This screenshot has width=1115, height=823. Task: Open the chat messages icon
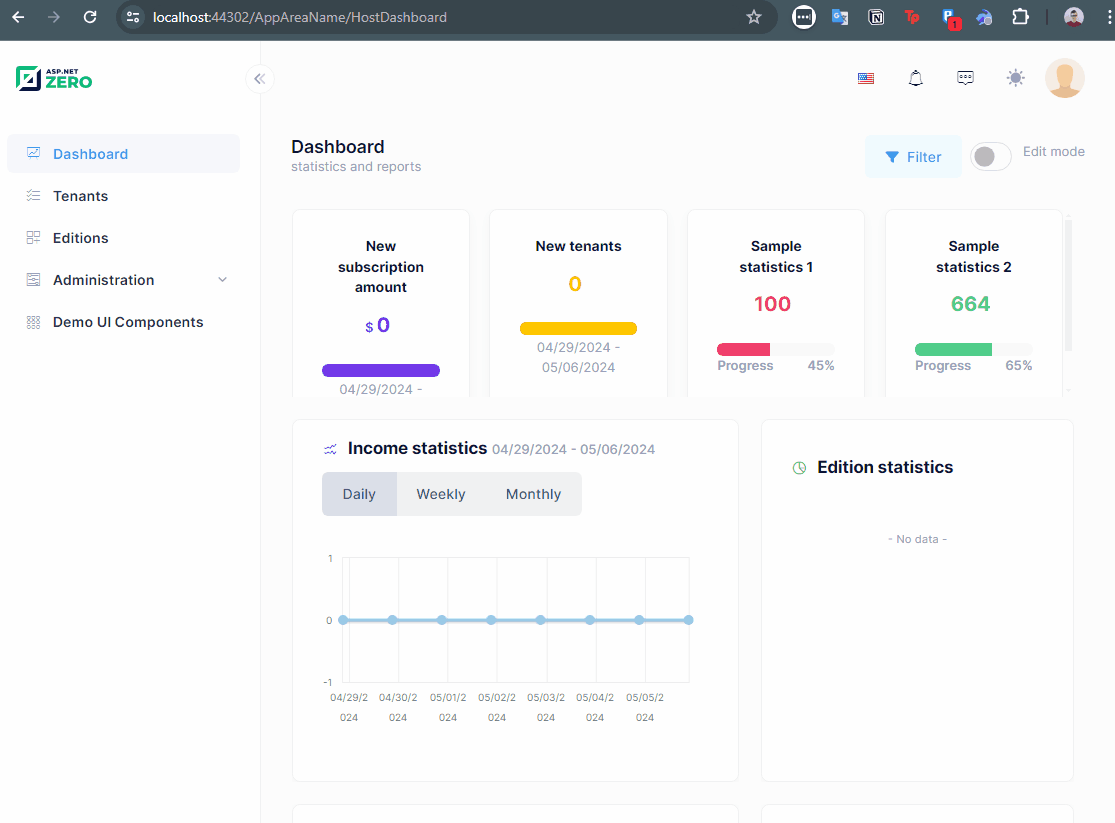[x=965, y=78]
